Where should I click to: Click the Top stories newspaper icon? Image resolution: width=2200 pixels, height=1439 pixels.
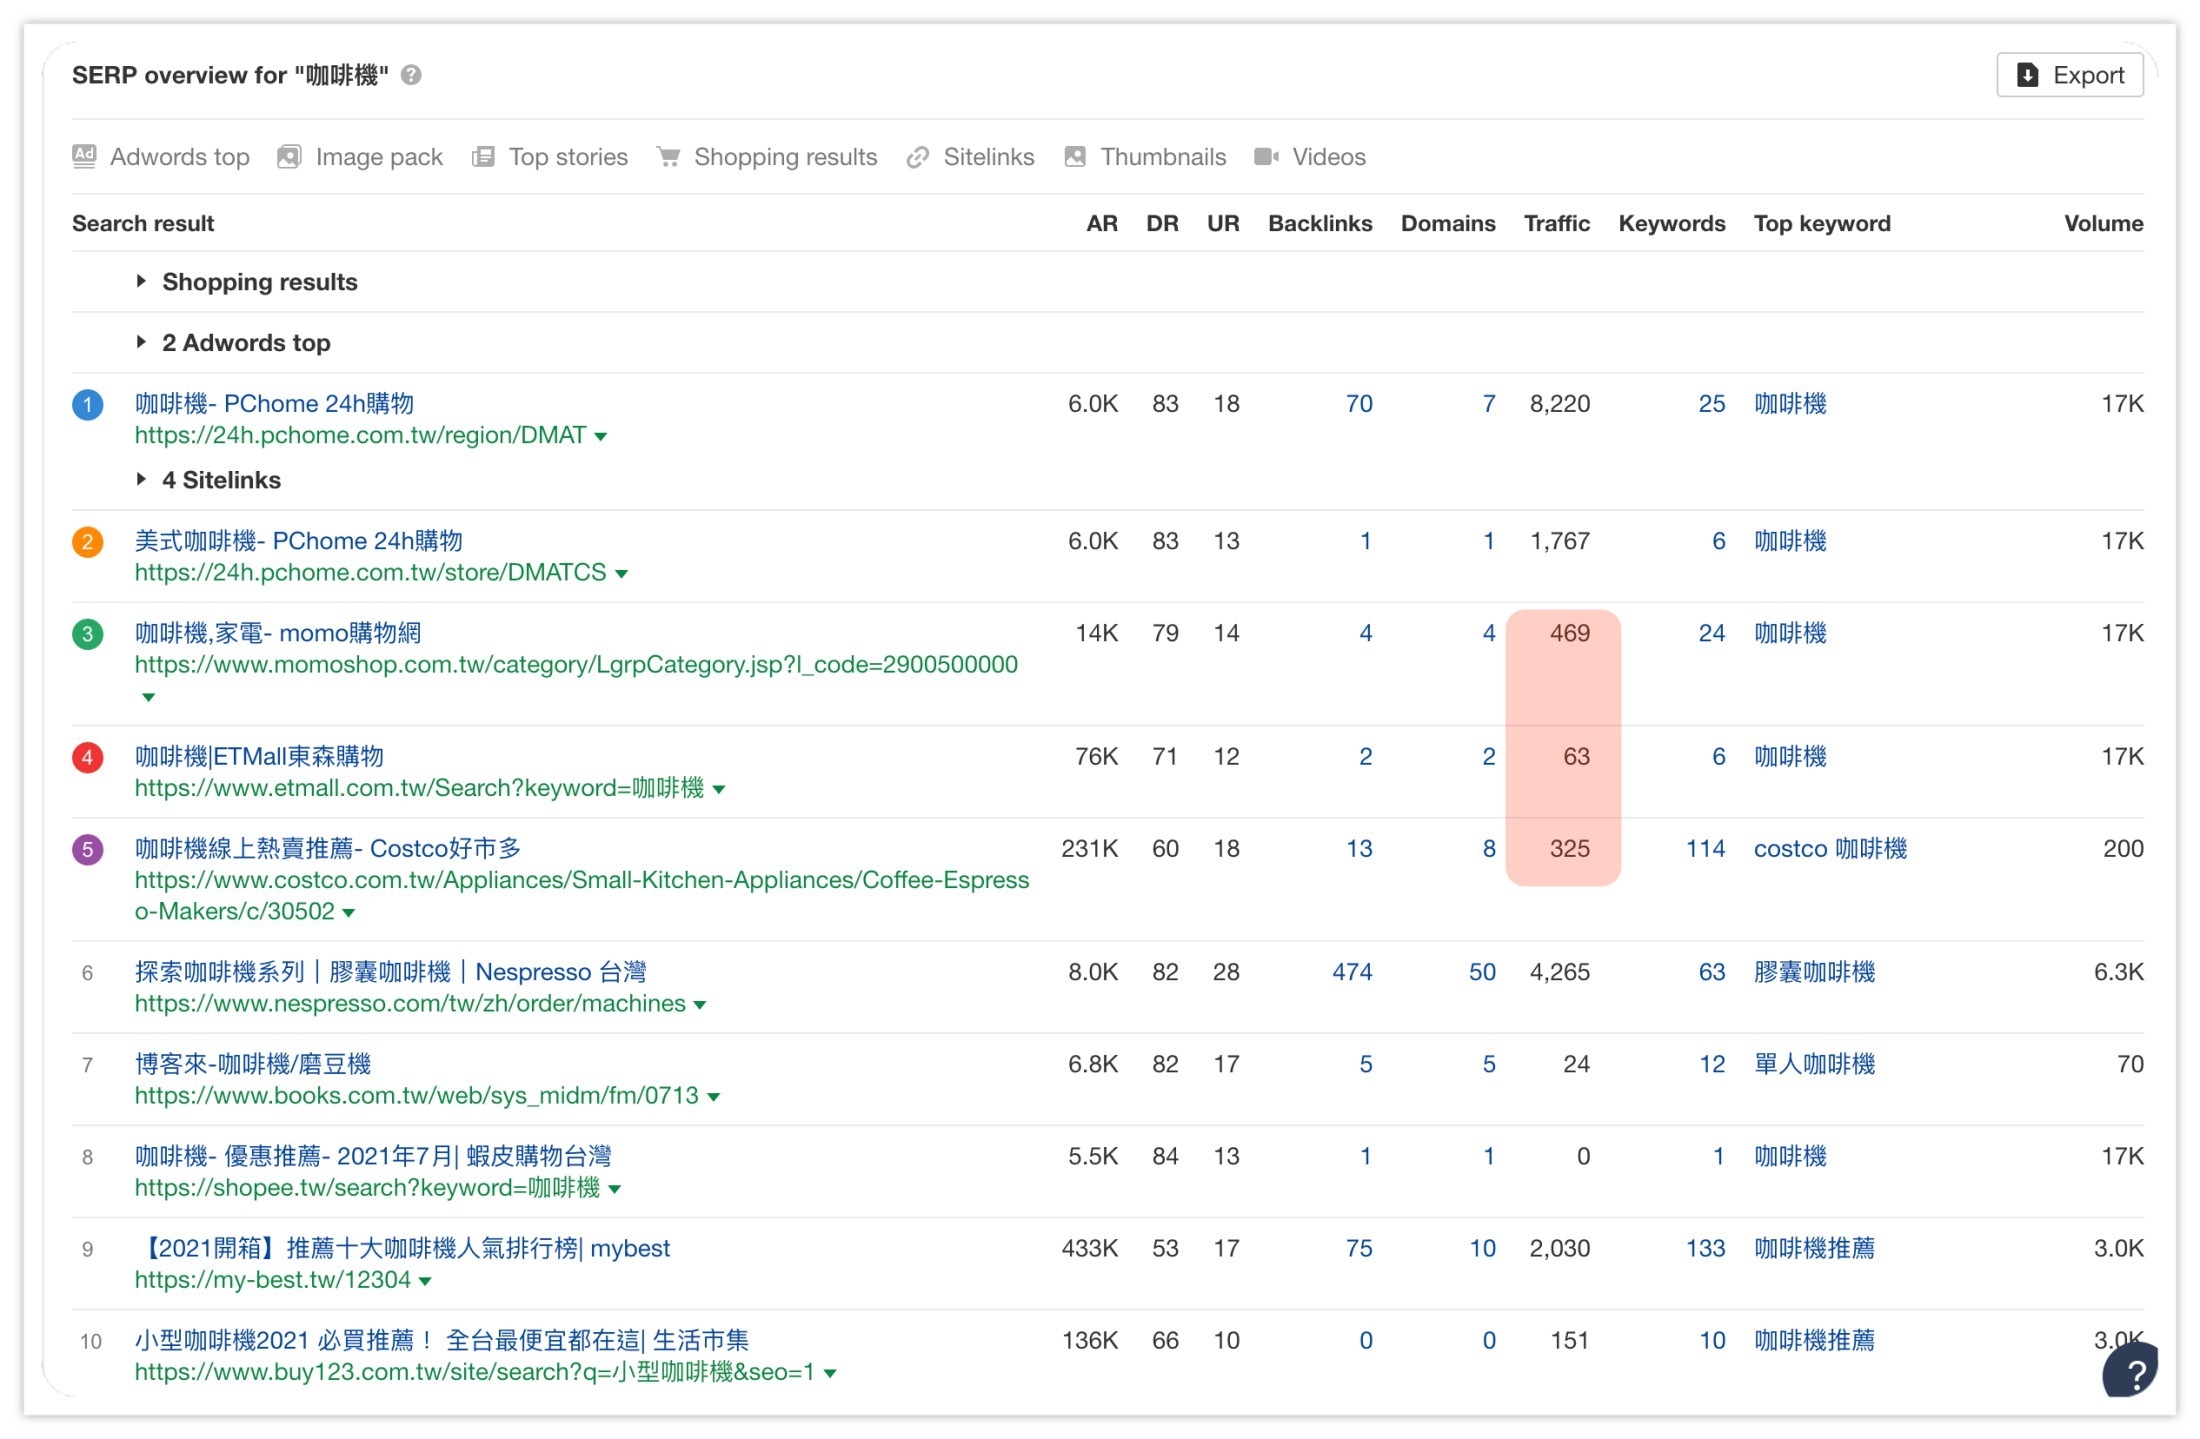(483, 156)
